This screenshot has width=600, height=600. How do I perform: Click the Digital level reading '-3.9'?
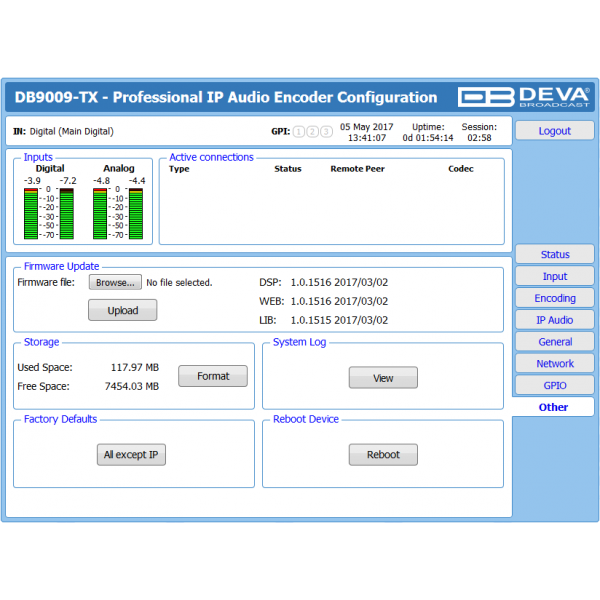32,181
